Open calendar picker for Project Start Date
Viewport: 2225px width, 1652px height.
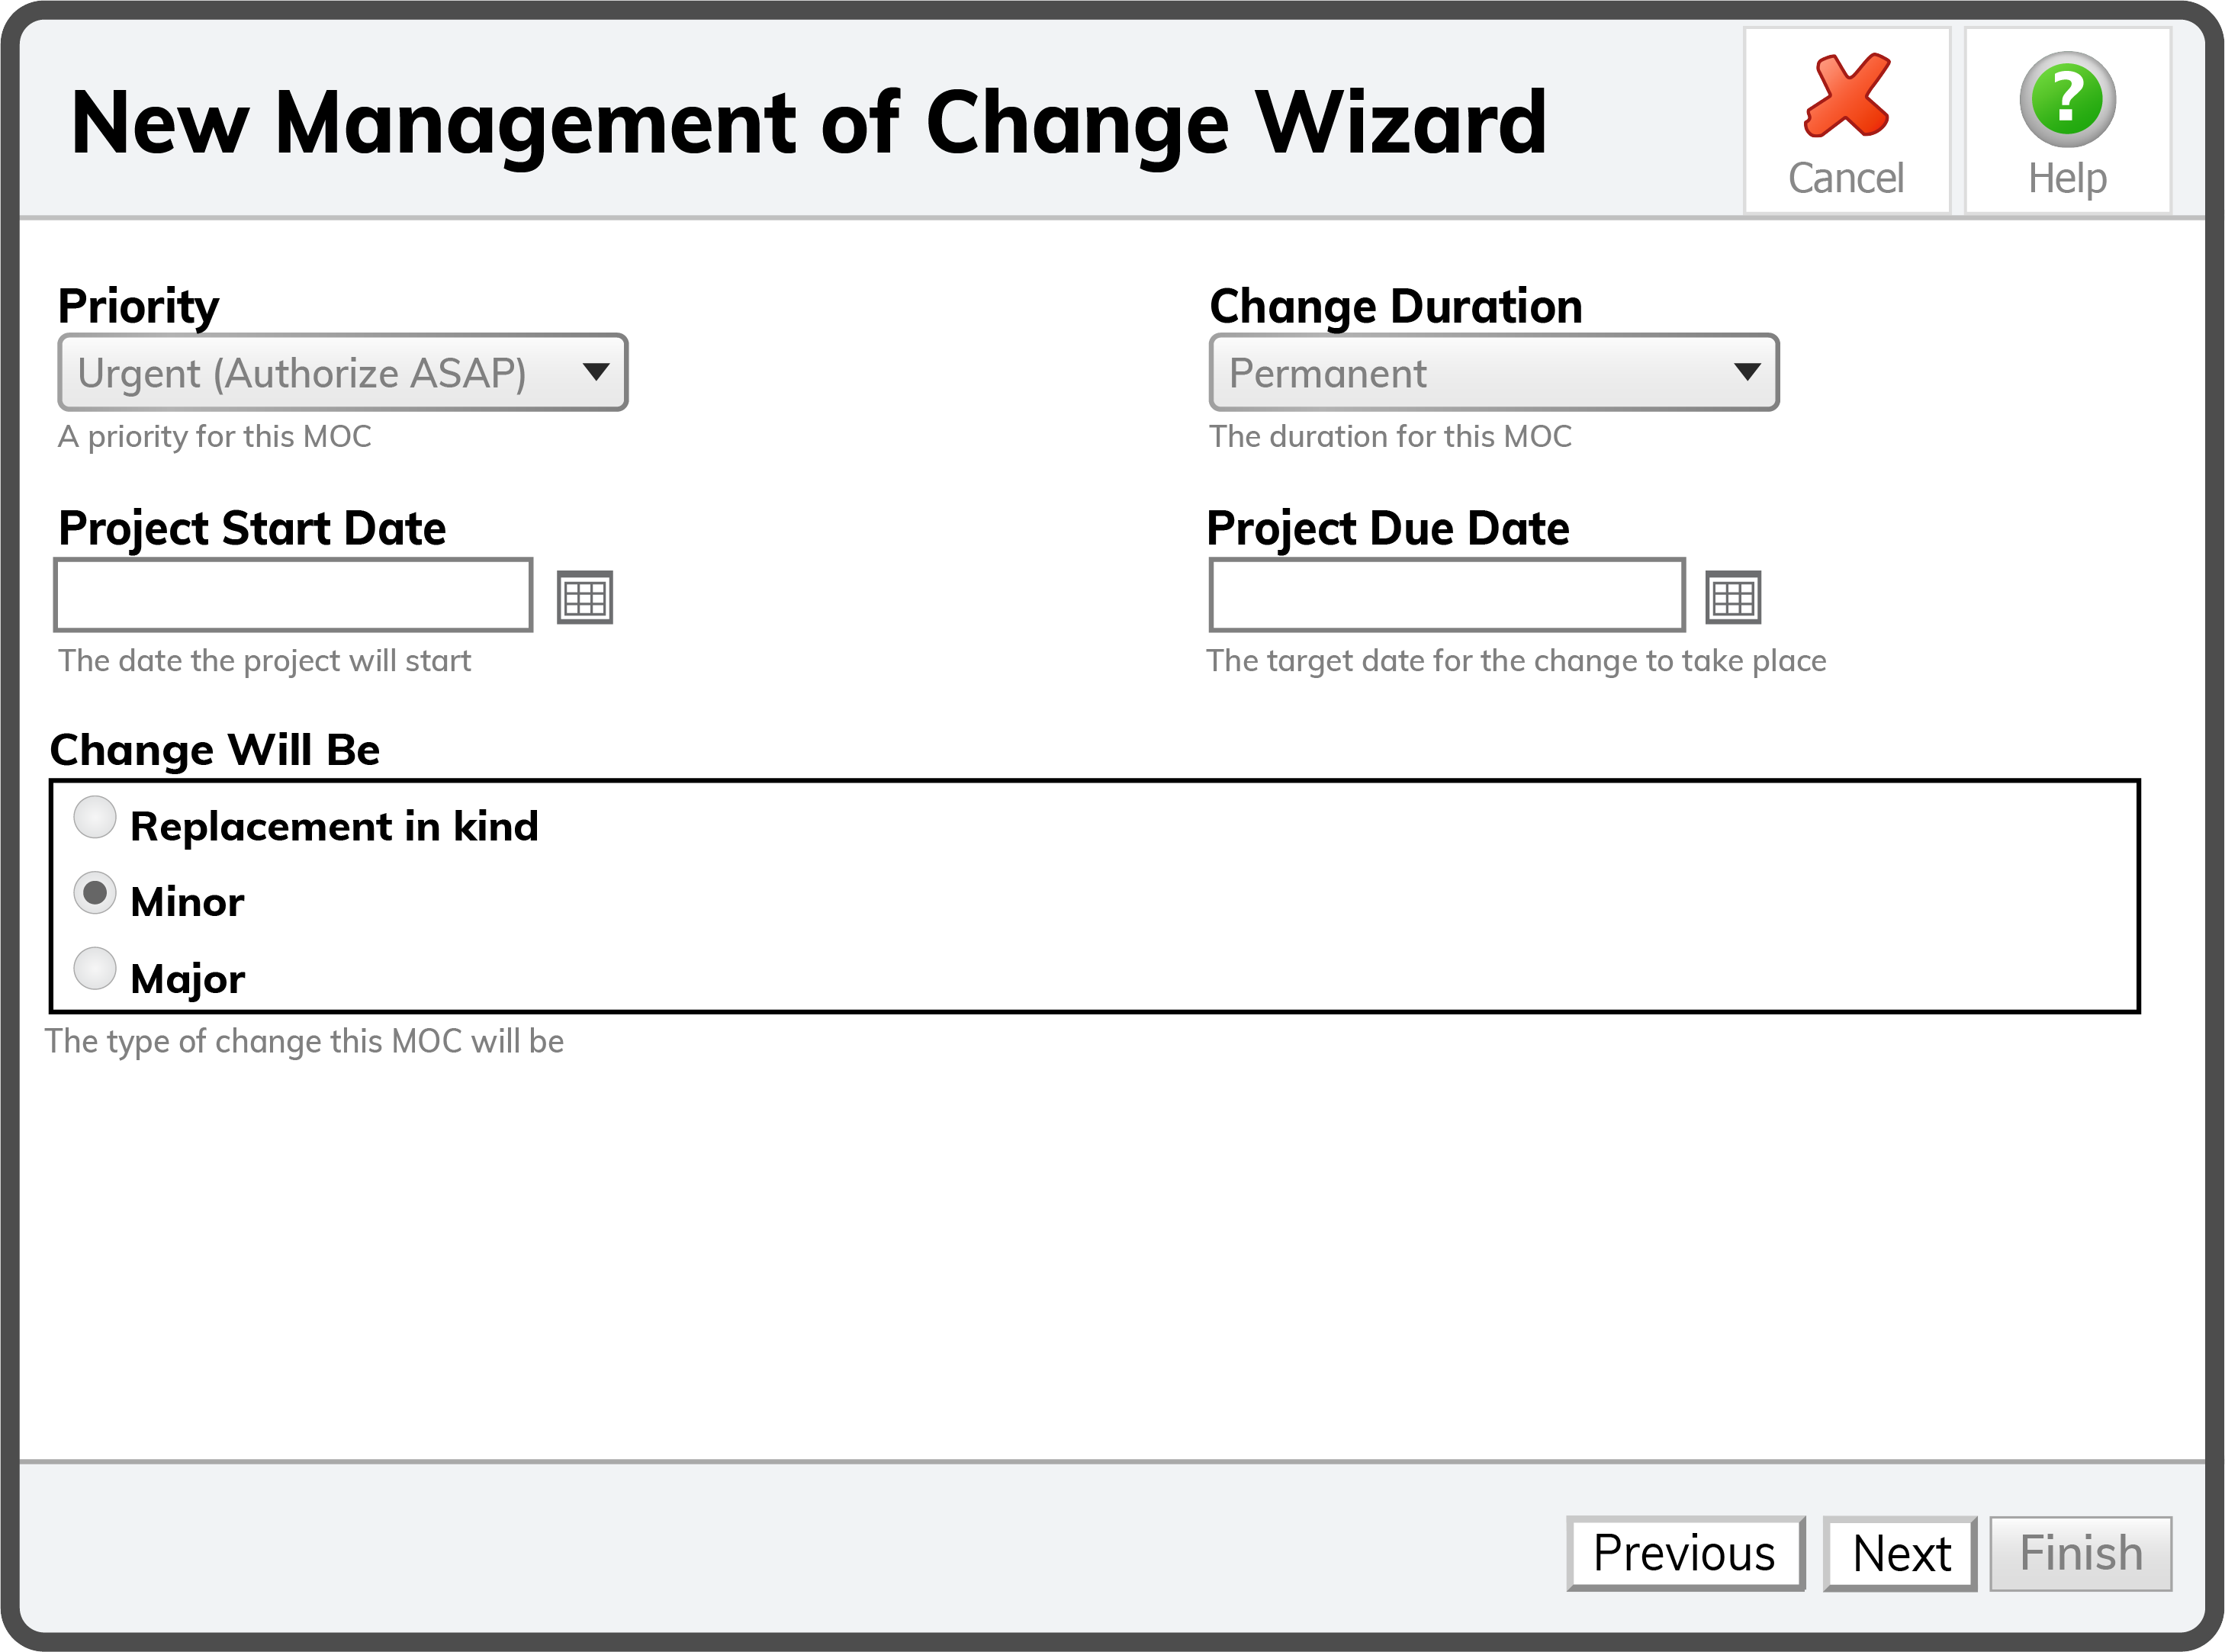(x=585, y=598)
